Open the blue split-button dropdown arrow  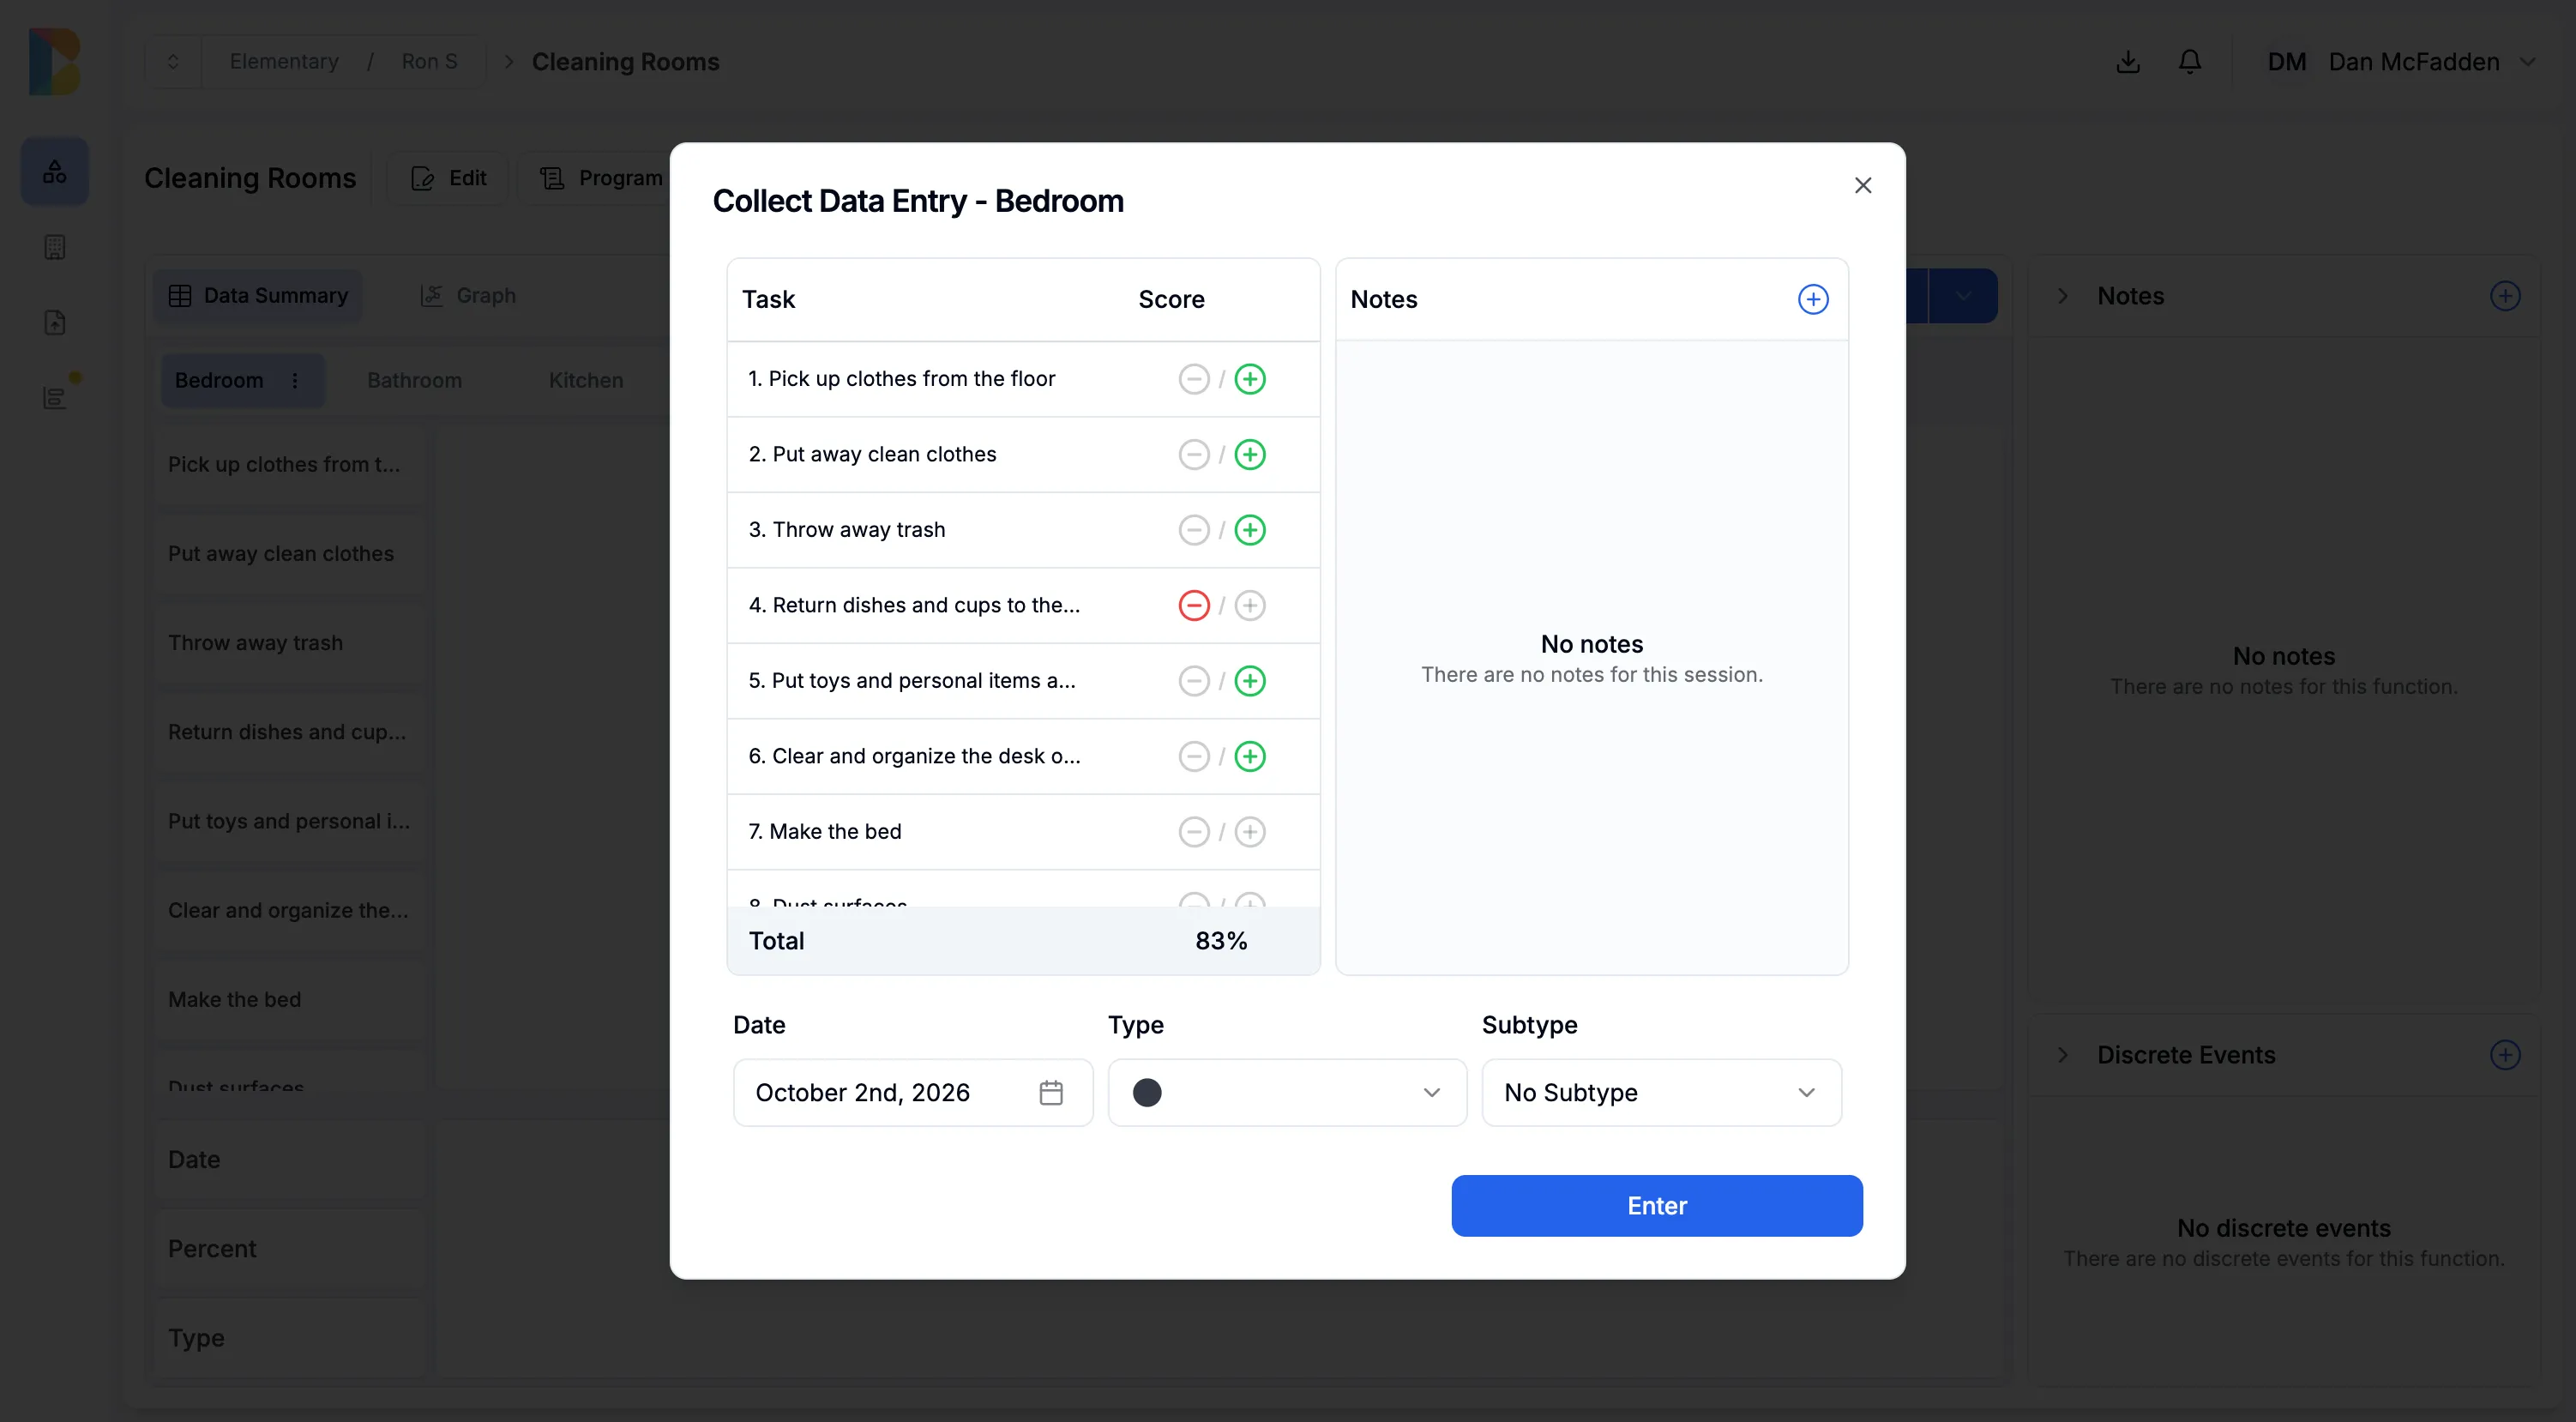1963,296
